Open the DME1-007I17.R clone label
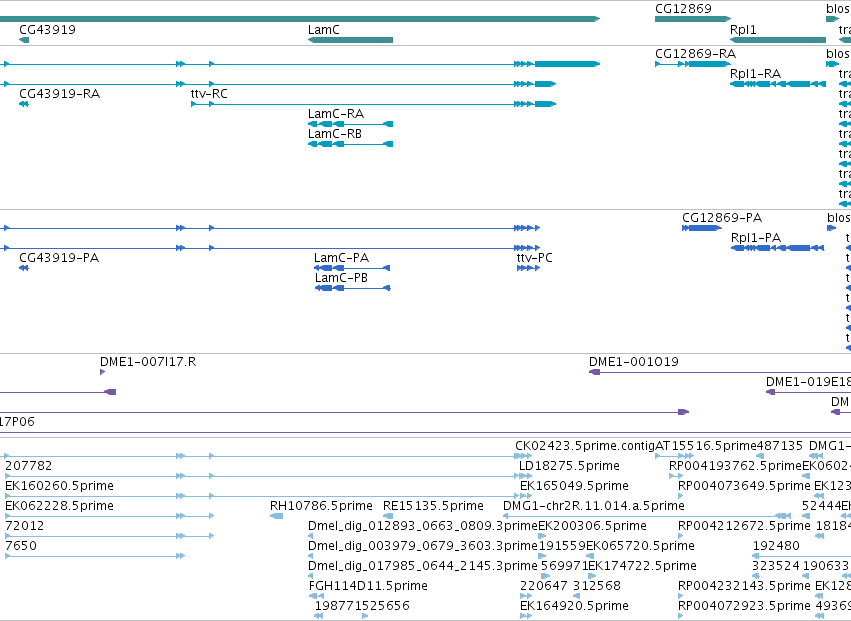Screen dimensions: 851x621 click(148, 362)
